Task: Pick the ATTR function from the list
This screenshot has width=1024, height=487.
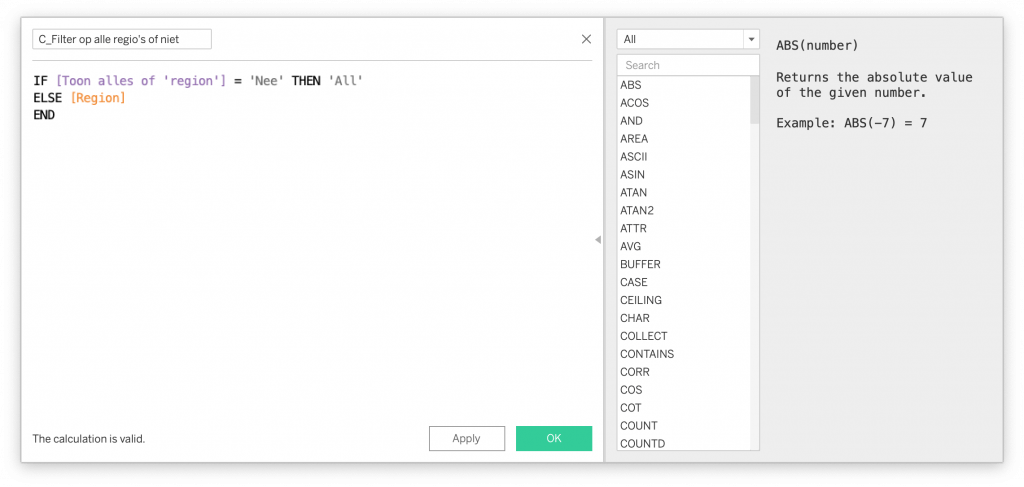Action: point(633,229)
